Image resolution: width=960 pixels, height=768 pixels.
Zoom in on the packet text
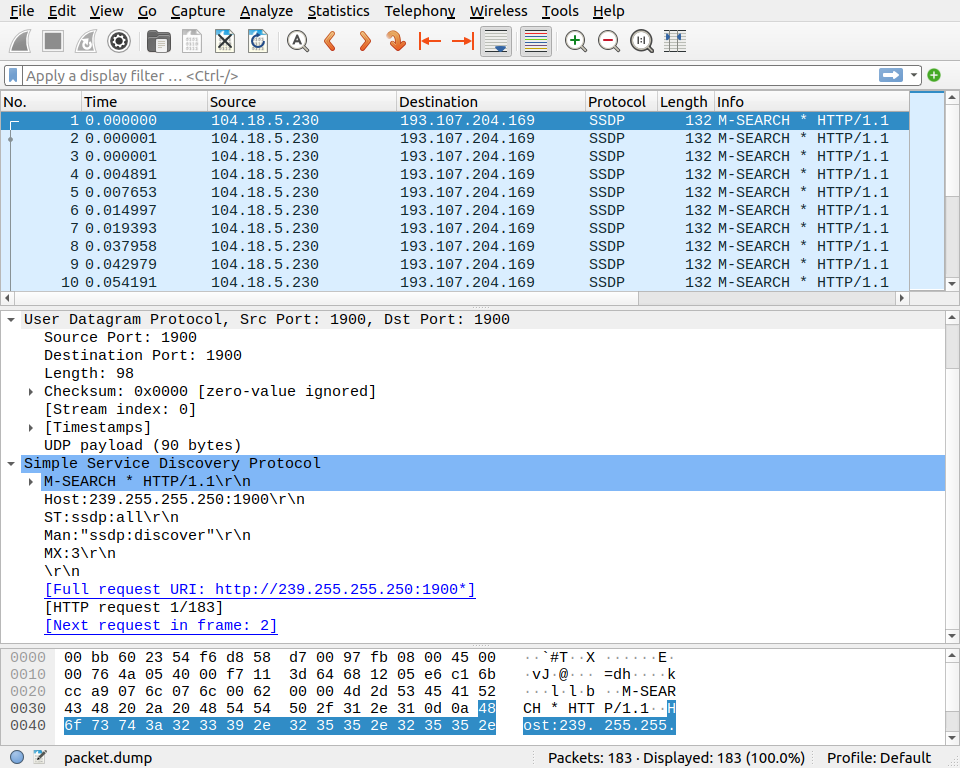click(575, 41)
